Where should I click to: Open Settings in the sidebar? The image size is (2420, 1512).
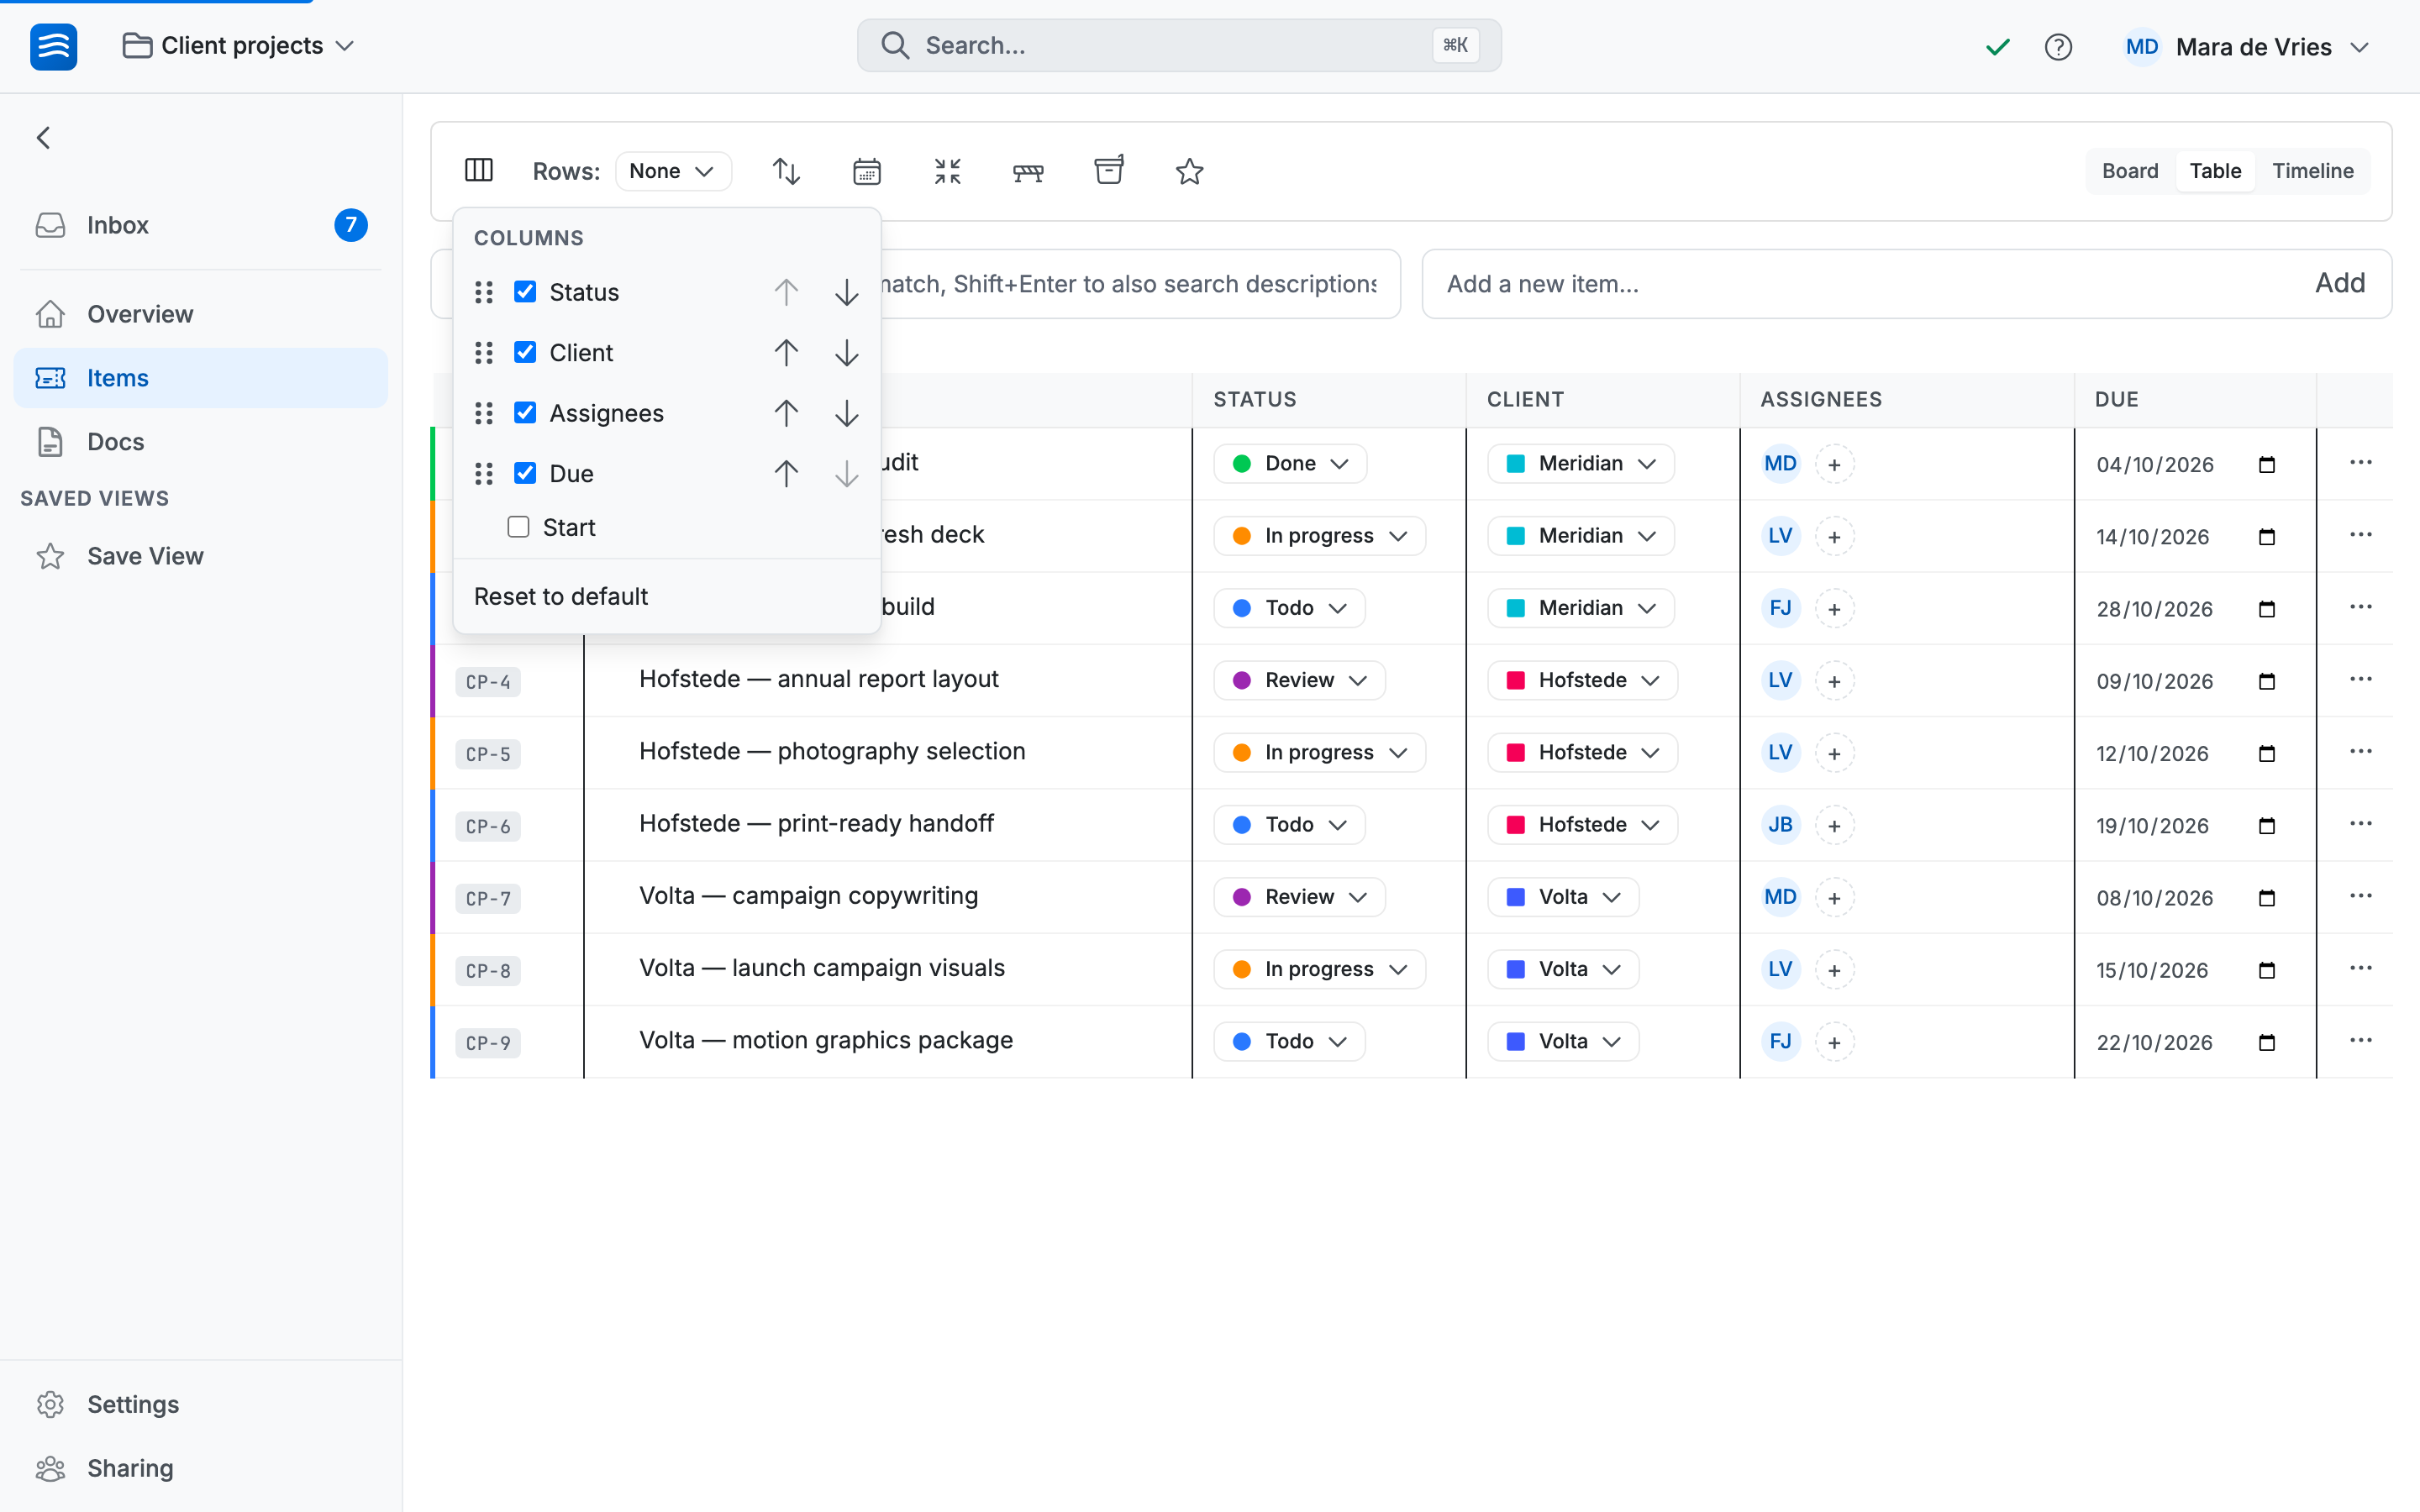click(x=201, y=1405)
